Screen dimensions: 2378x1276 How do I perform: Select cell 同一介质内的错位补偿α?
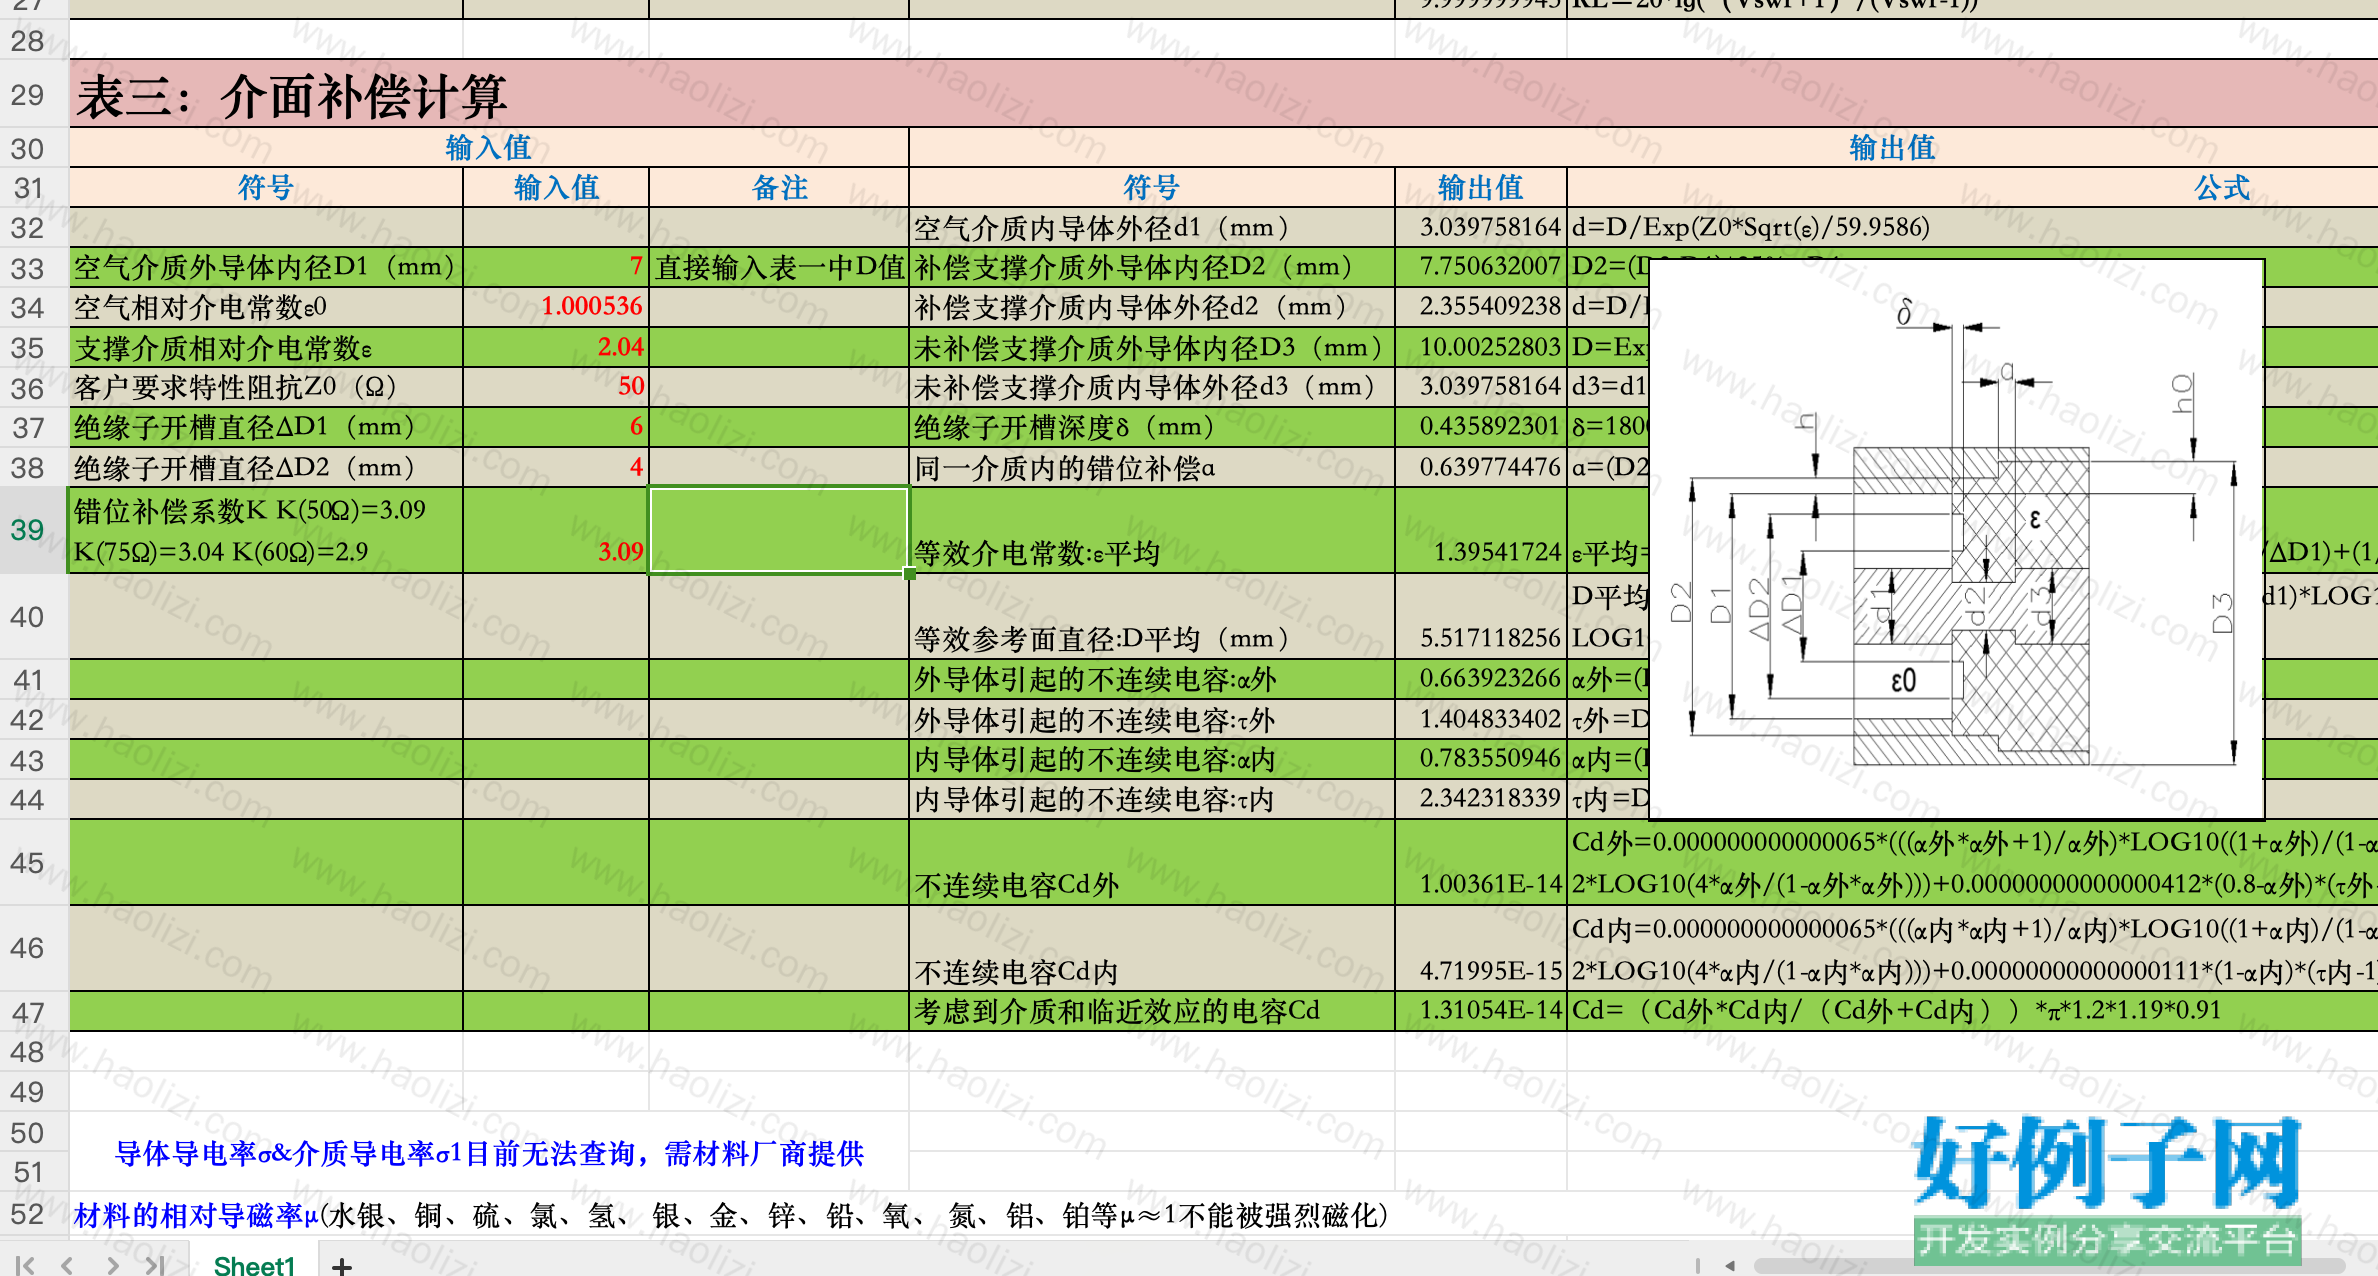point(1152,467)
